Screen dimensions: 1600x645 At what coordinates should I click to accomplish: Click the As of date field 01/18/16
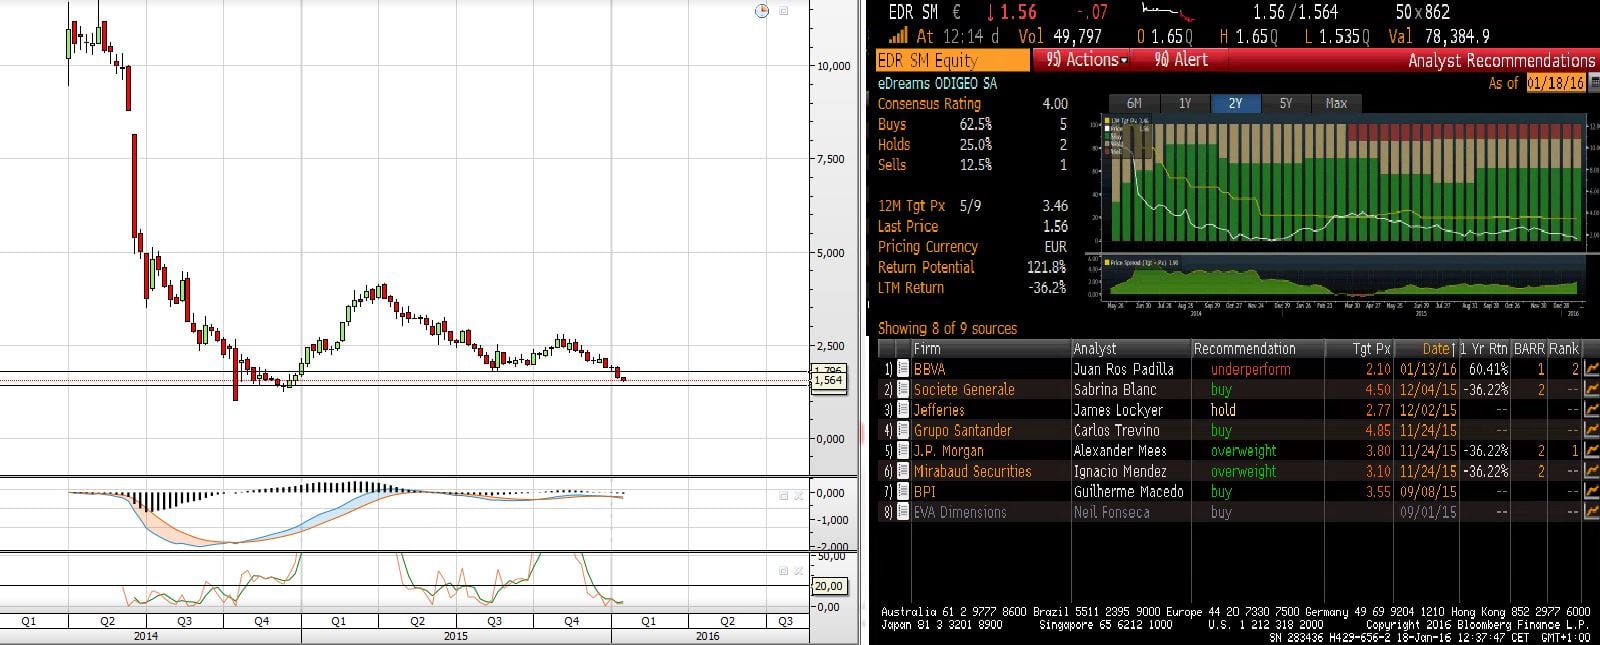coord(1556,83)
